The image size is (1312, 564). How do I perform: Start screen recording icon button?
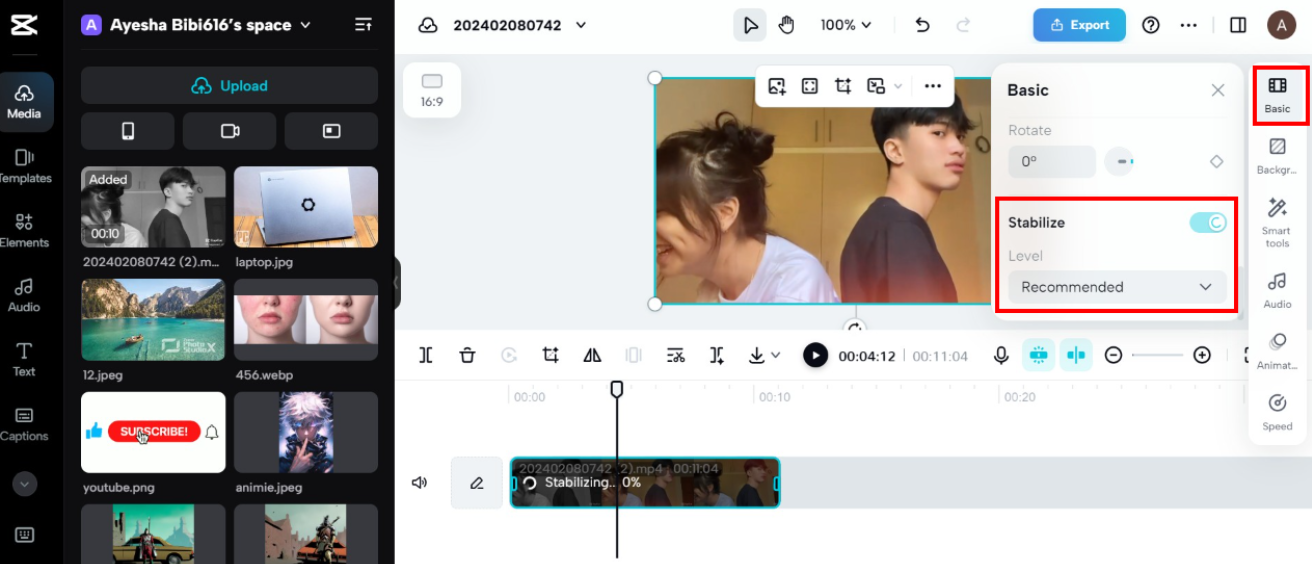pos(331,131)
